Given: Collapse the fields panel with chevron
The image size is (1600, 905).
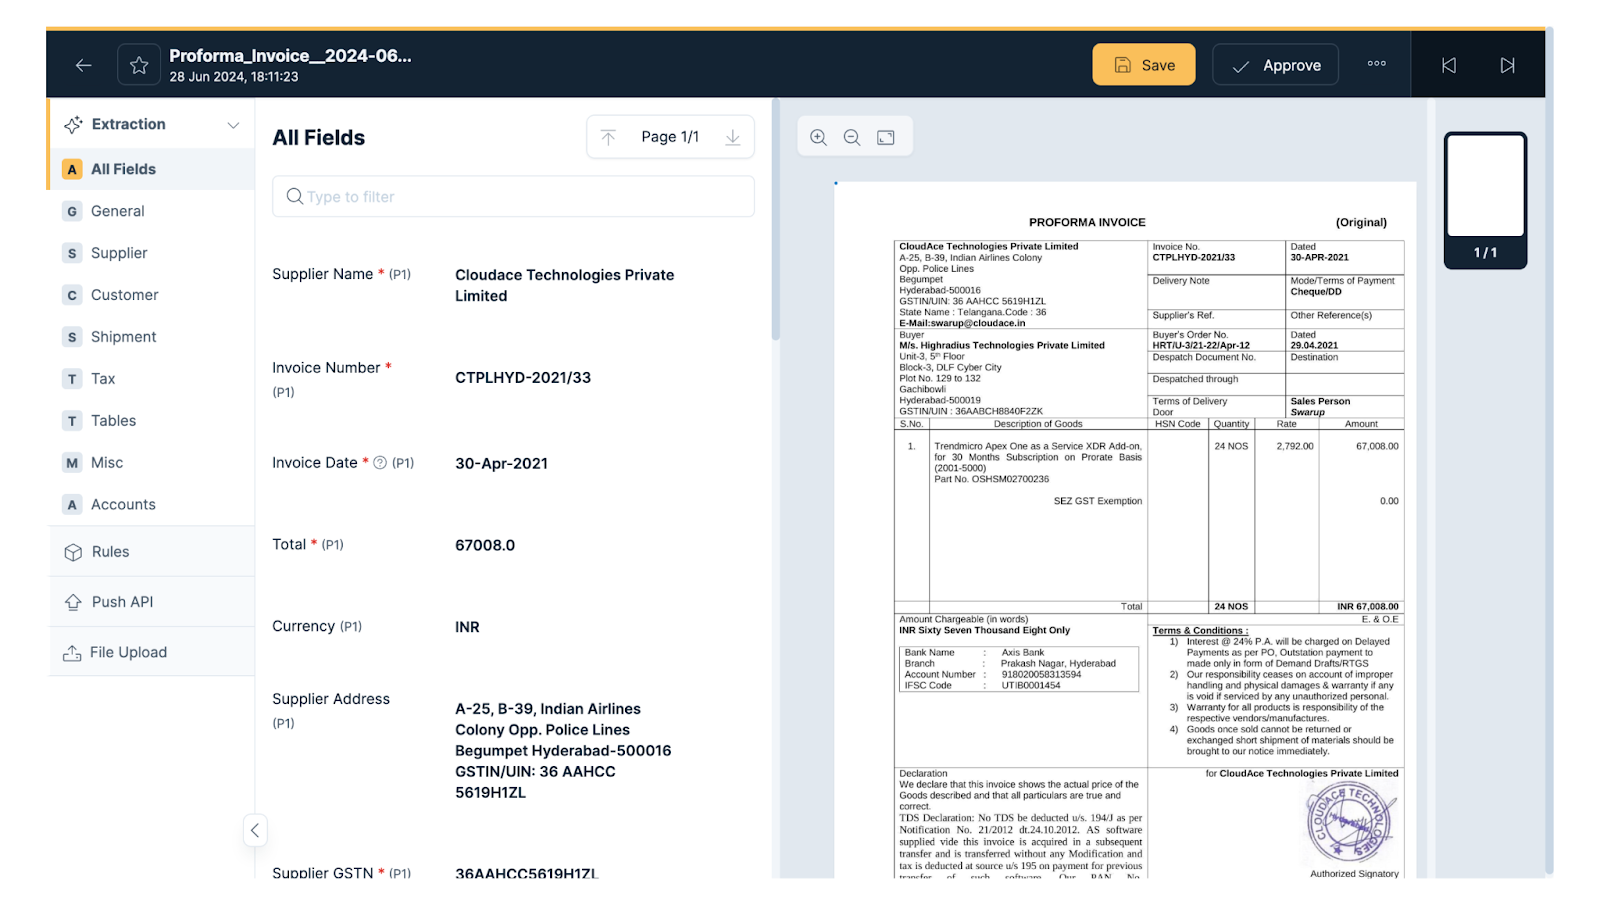Looking at the screenshot, I should tap(255, 830).
